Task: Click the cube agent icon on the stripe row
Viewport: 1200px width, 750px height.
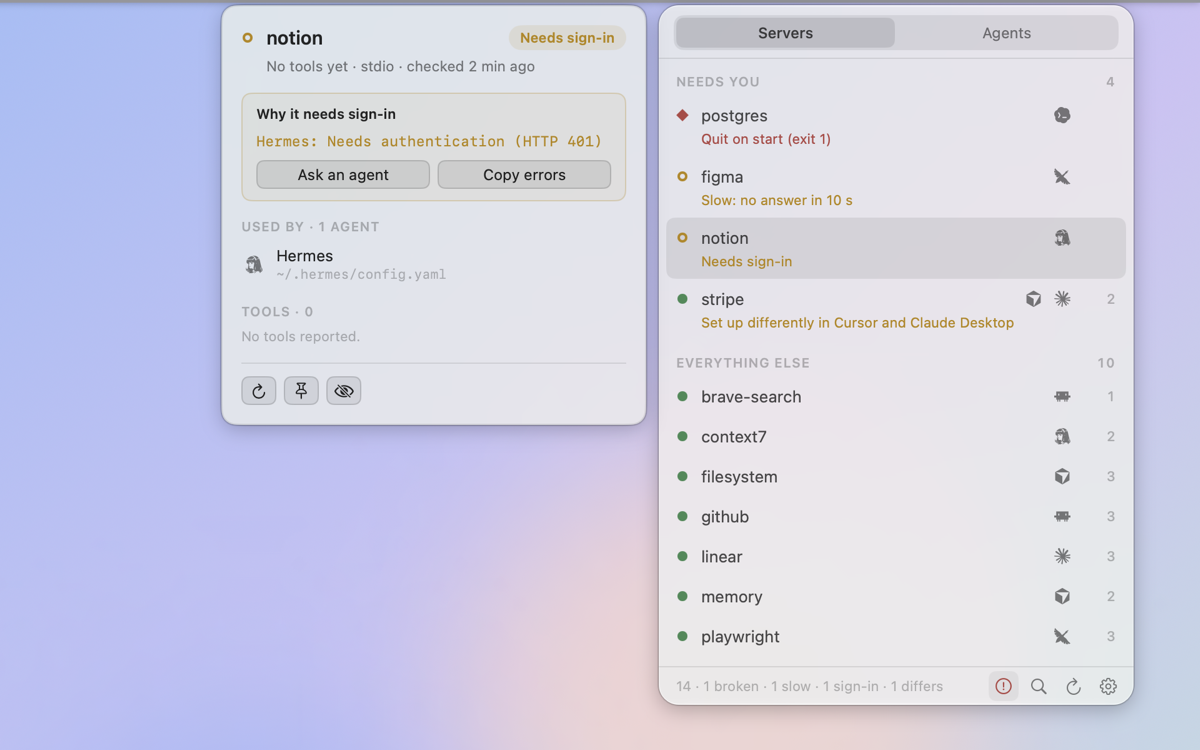Action: 1034,299
